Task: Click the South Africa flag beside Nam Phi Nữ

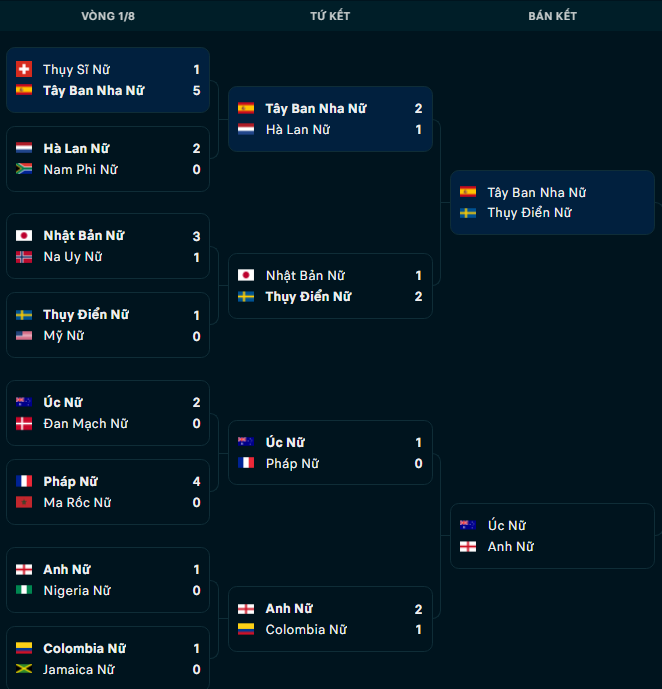Action: click(x=24, y=169)
